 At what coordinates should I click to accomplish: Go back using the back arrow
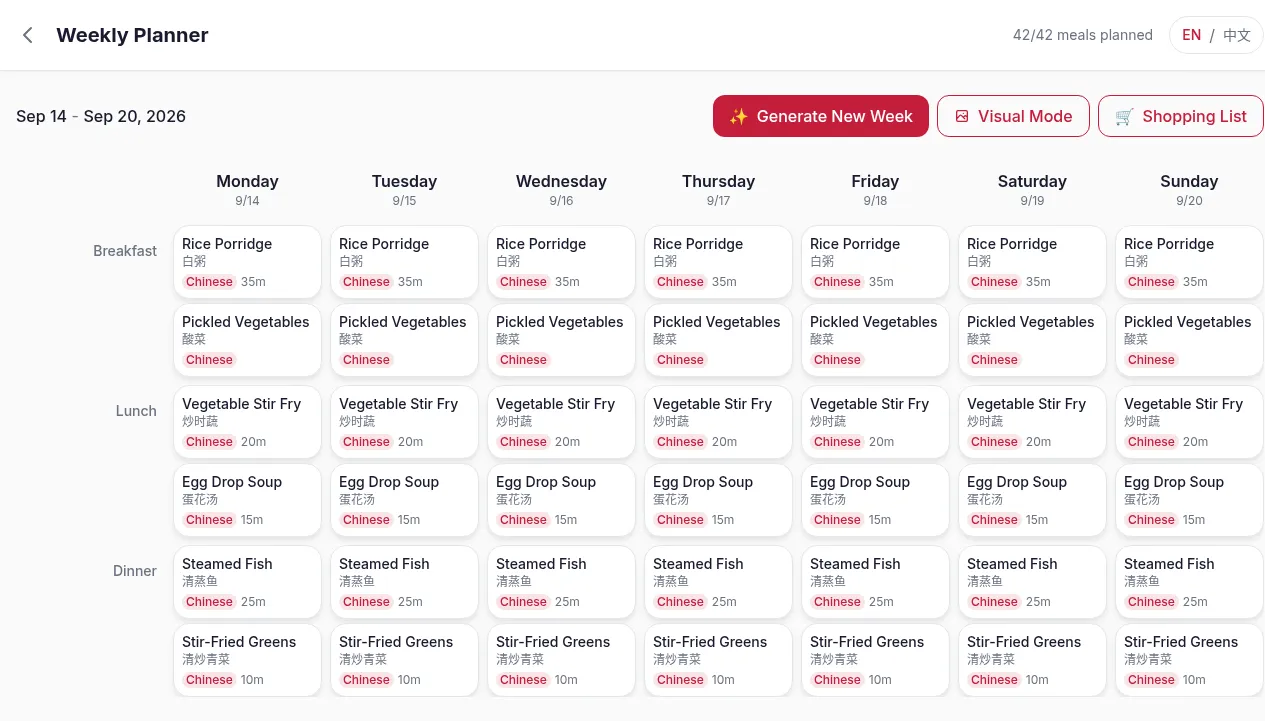click(x=28, y=35)
